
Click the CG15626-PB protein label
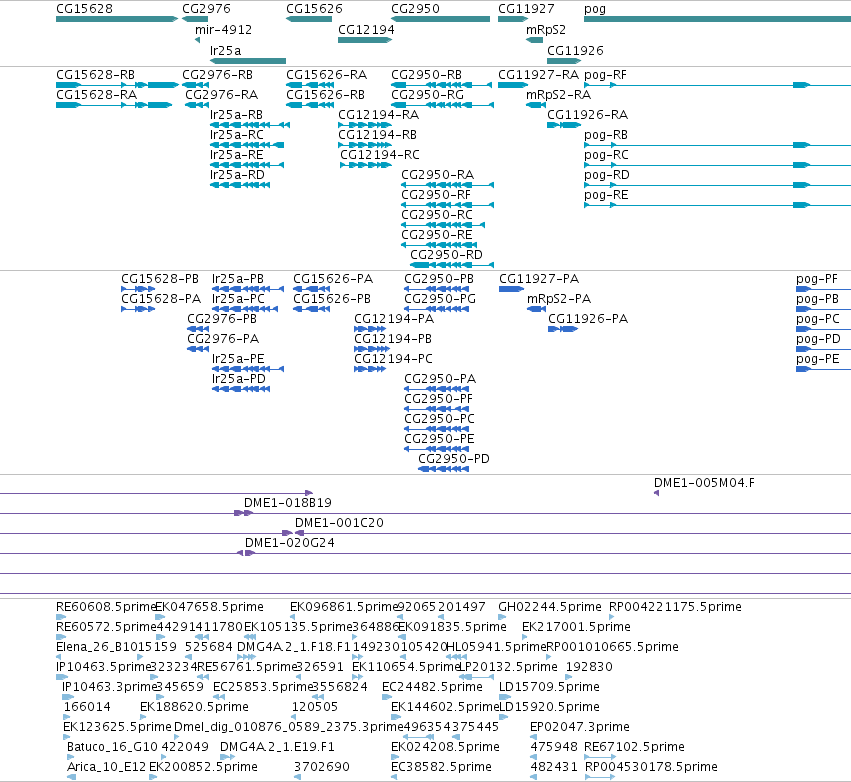[x=332, y=298]
